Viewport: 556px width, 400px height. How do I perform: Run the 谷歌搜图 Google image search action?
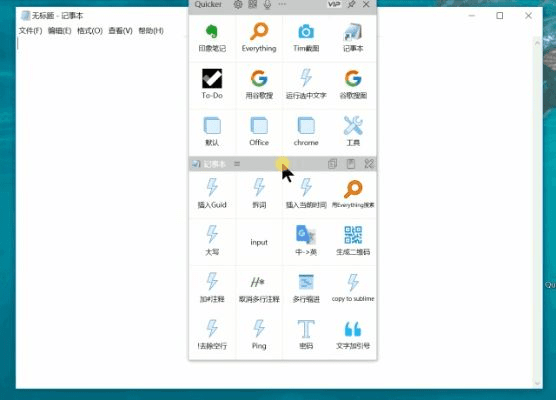(353, 85)
